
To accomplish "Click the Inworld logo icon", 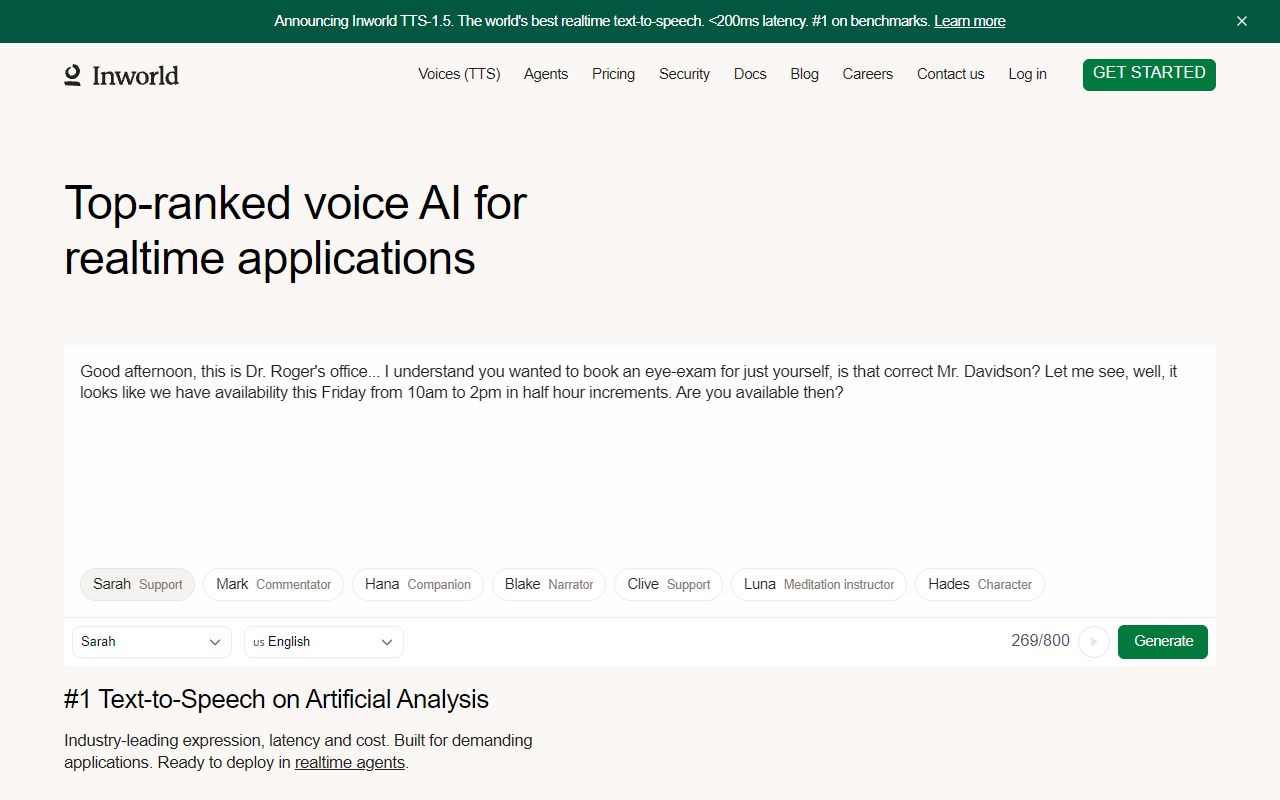I will tap(73, 75).
